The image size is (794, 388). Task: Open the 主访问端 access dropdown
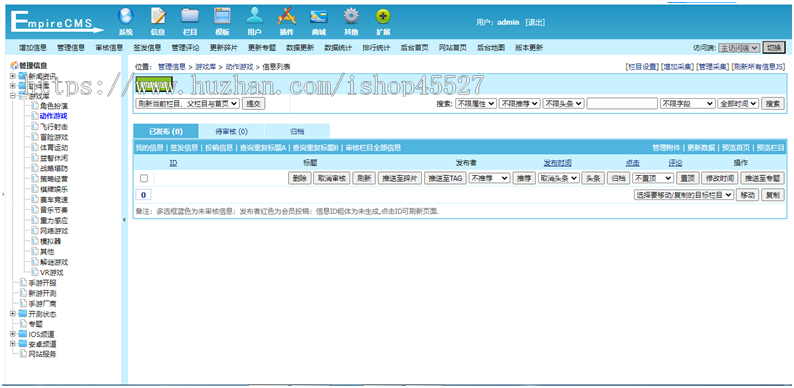click(x=739, y=48)
